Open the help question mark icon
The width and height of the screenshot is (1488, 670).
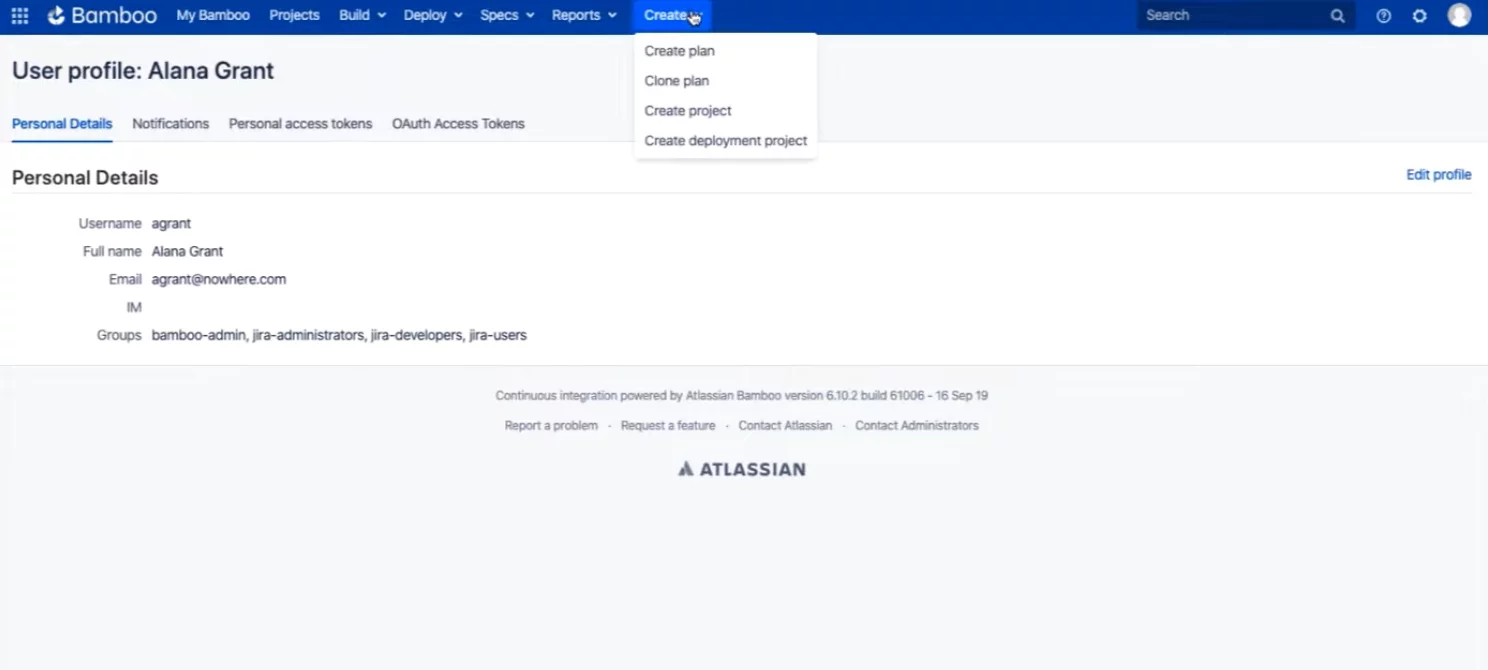point(1383,16)
